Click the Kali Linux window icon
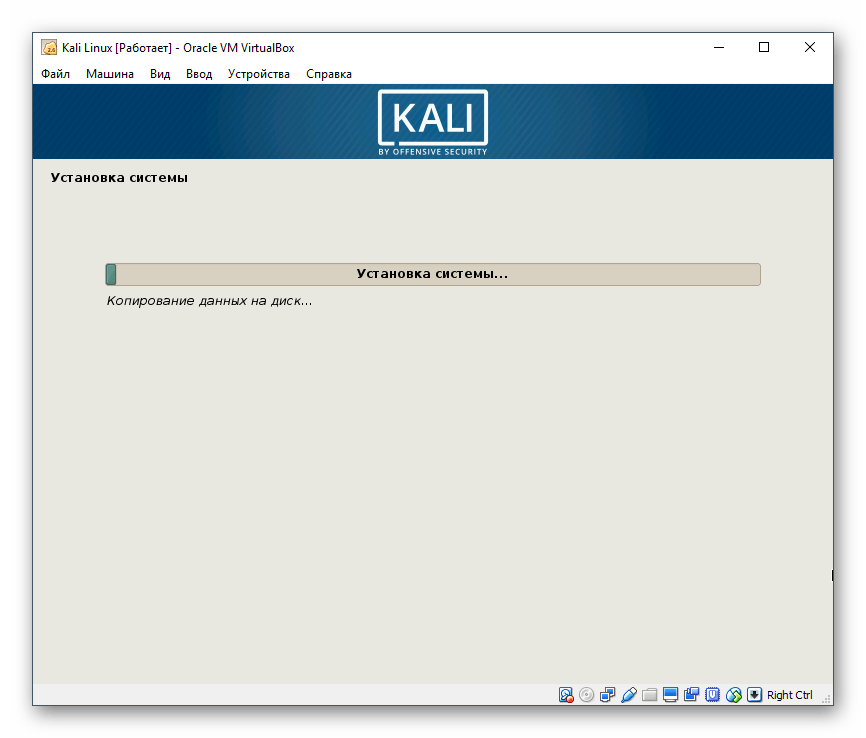Screen dimensions: 866x738 click(47, 47)
